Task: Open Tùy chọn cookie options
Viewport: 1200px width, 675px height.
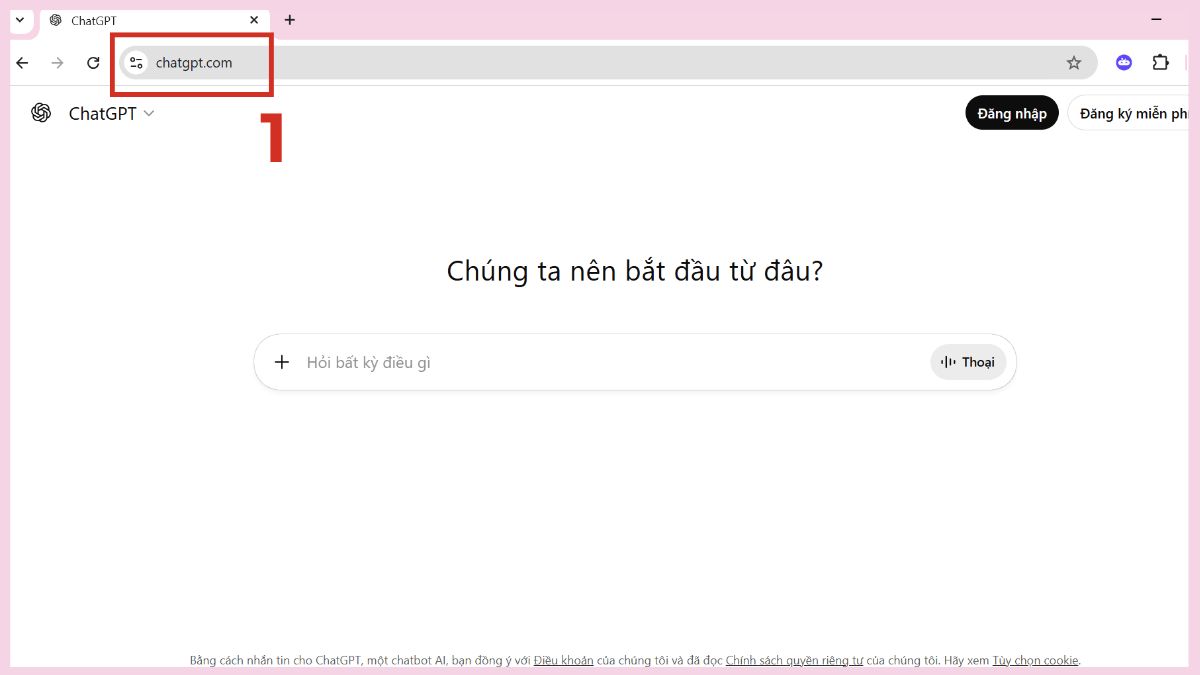Action: pyautogui.click(x=1037, y=660)
